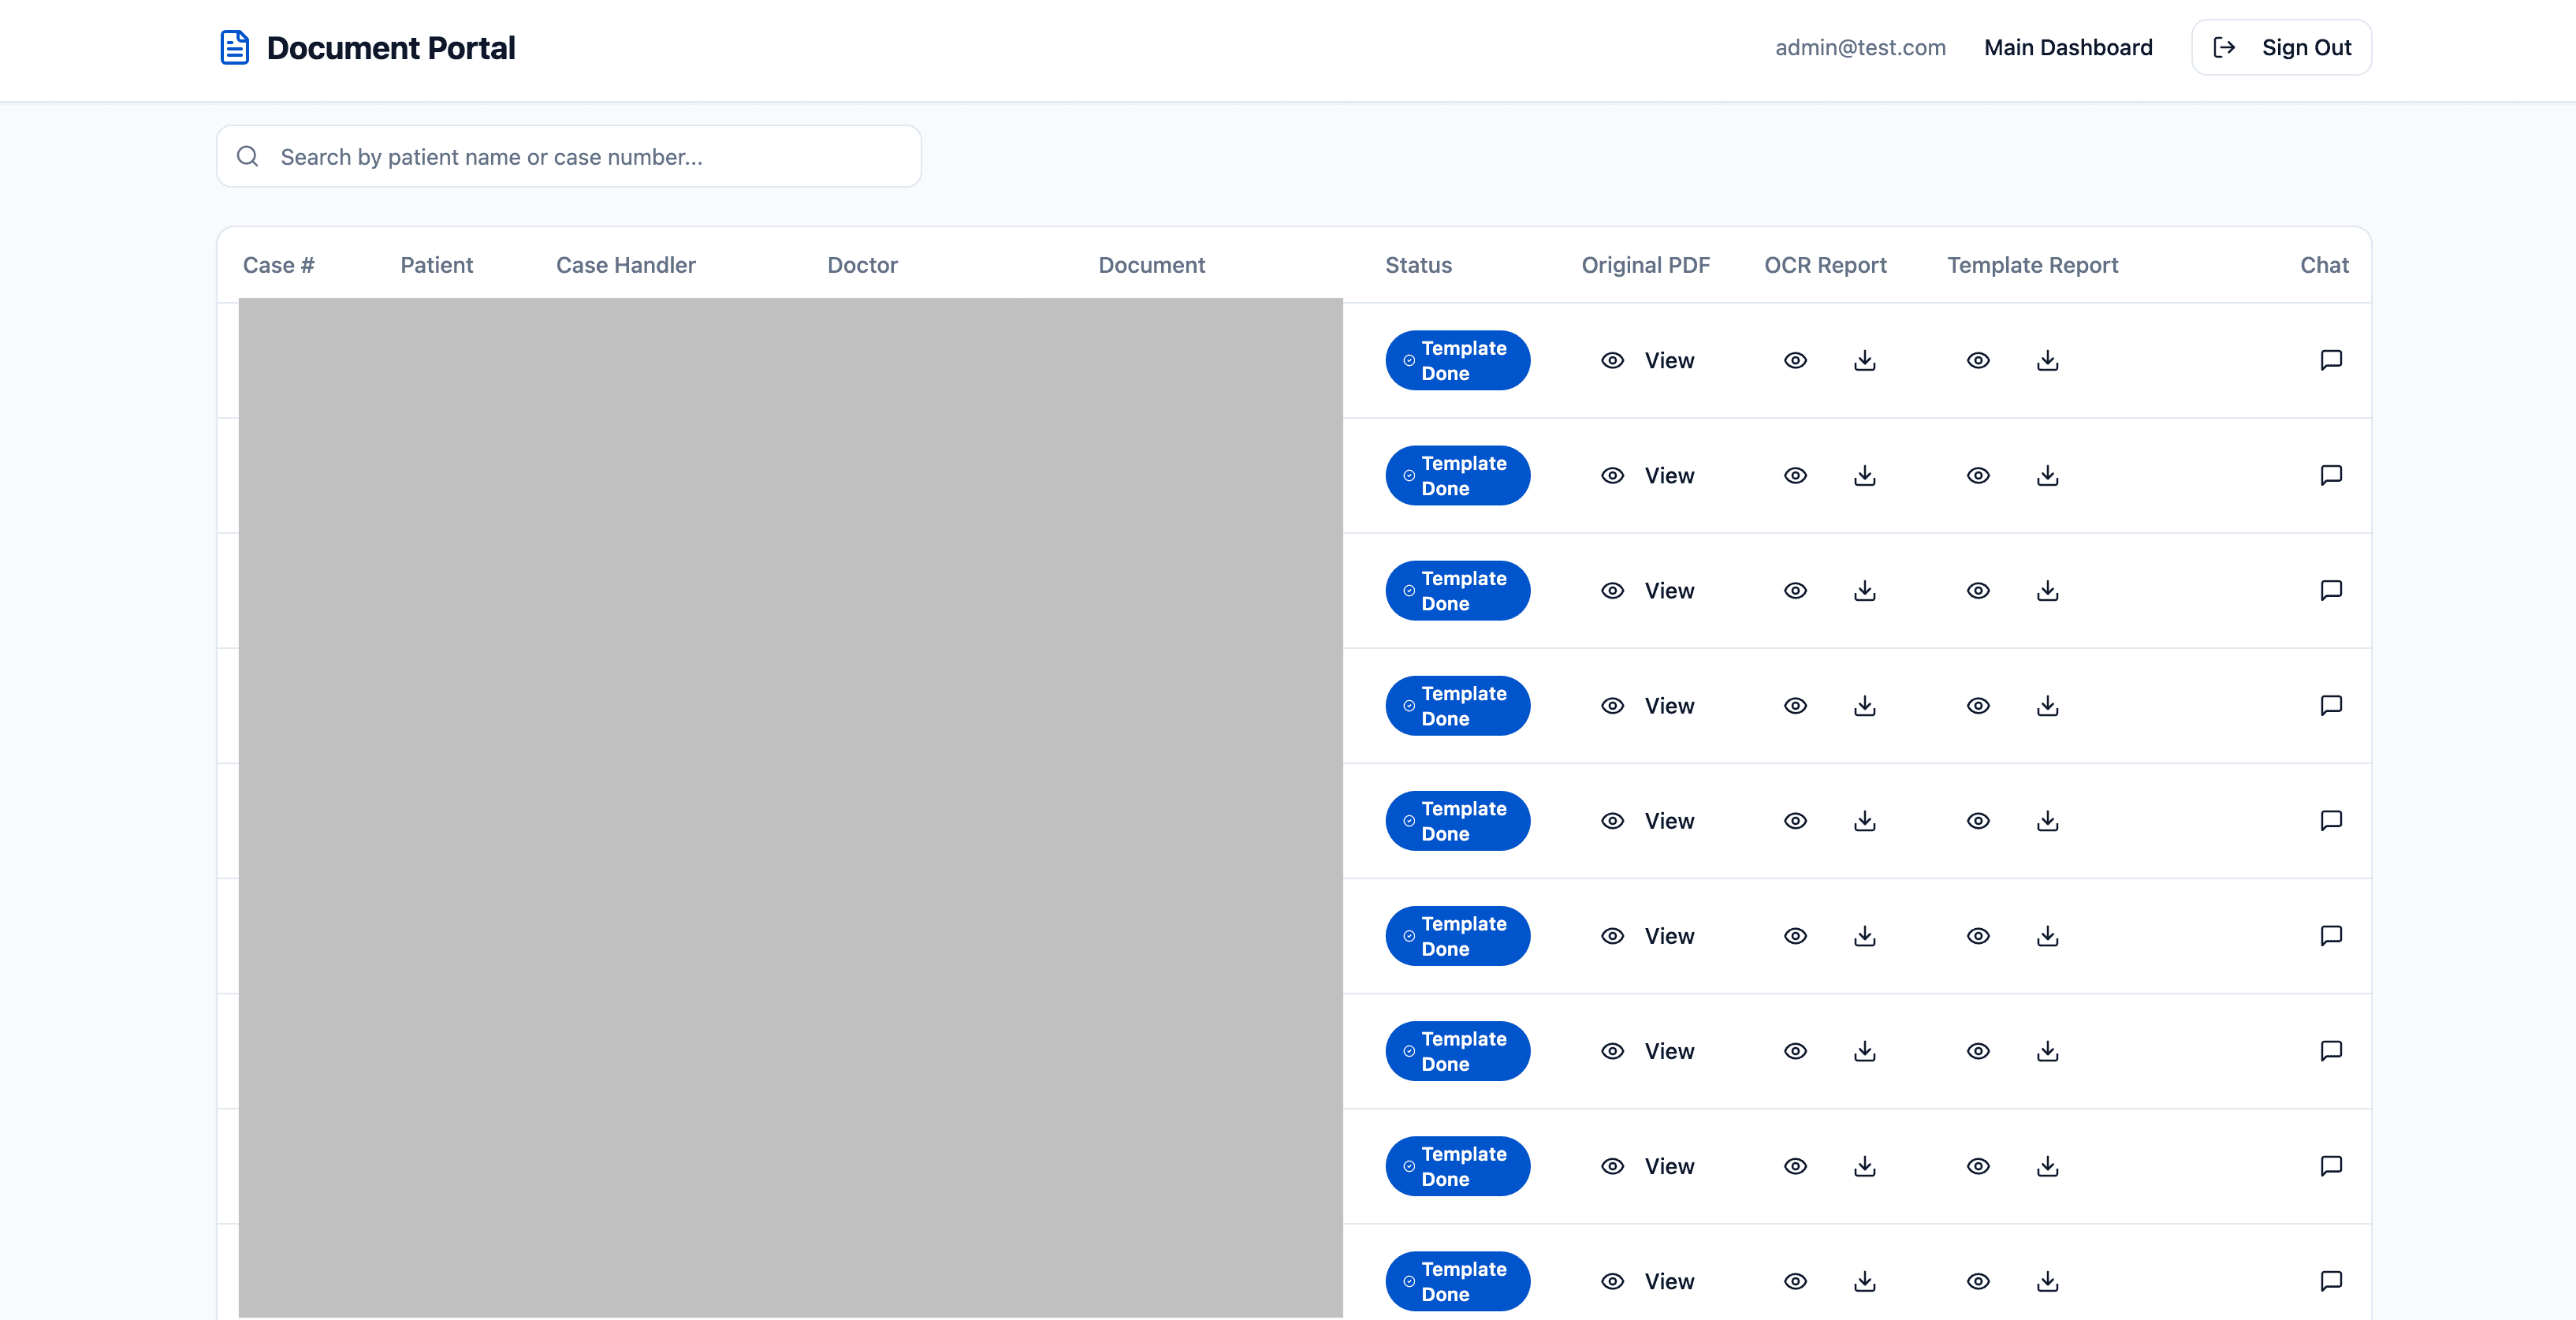Viewport: 2576px width, 1320px height.
Task: Download the OCR report in the first row
Action: coord(1865,360)
